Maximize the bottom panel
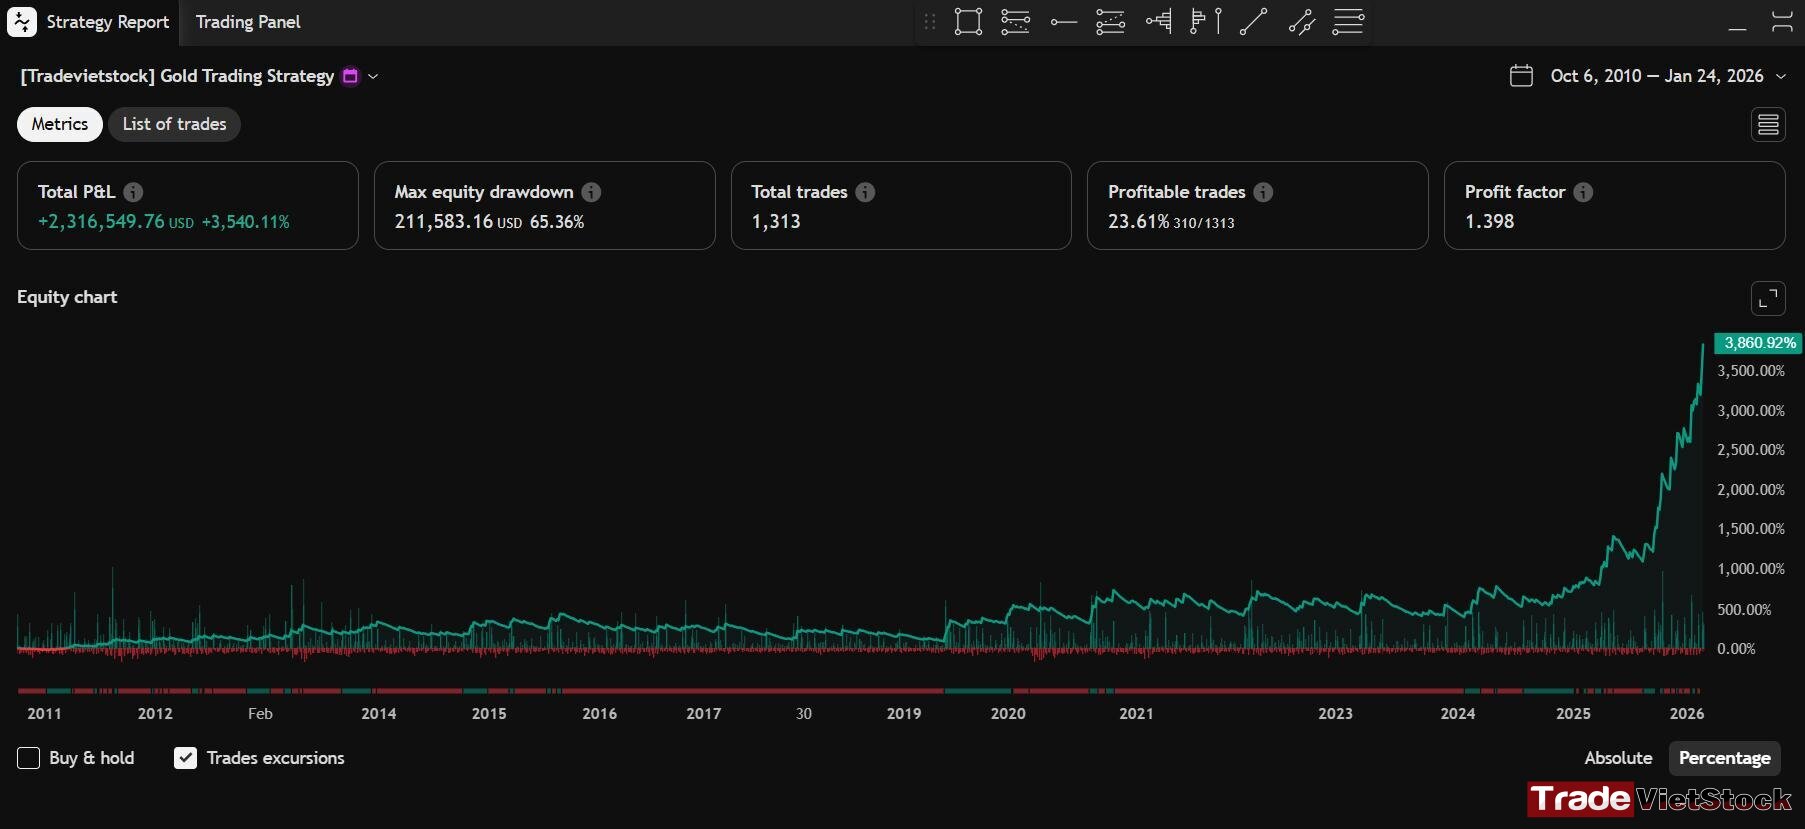Viewport: 1805px width, 829px height. pyautogui.click(x=1782, y=22)
